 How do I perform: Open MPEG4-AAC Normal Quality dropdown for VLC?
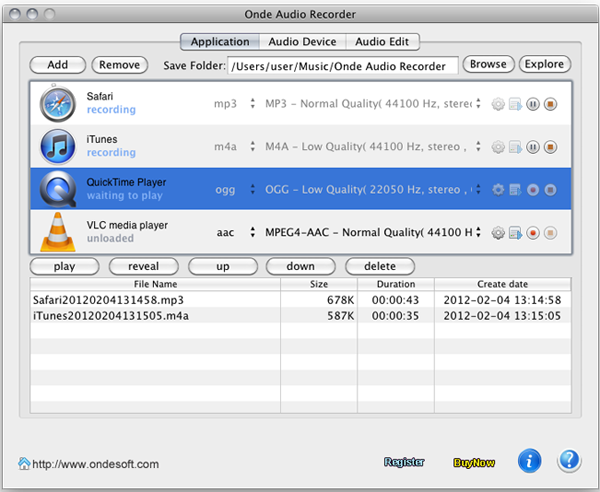tap(373, 232)
